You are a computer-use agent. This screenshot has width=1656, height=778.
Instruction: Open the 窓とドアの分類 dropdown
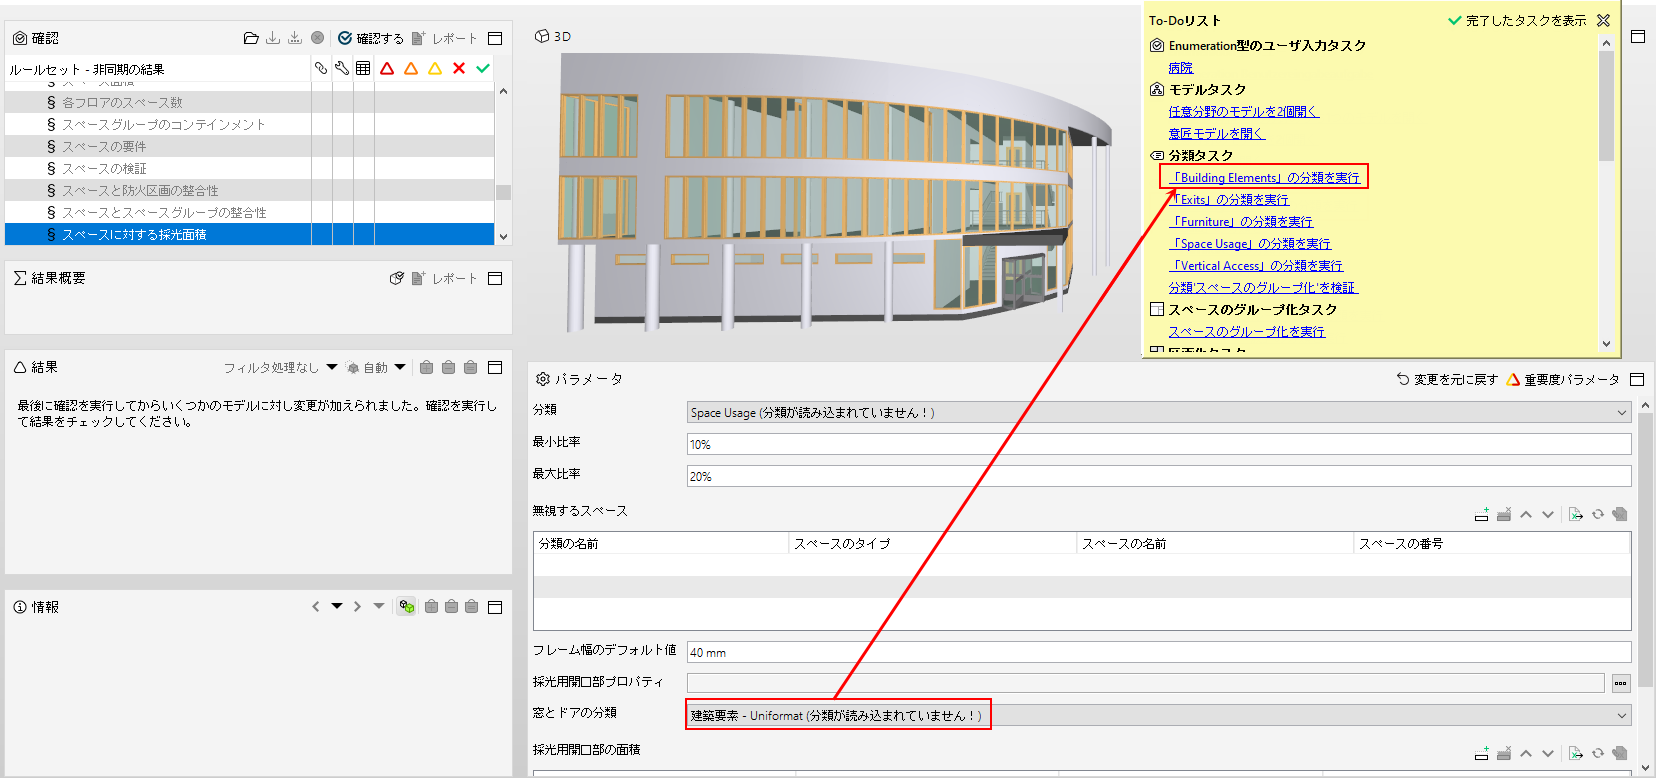(x=1159, y=715)
